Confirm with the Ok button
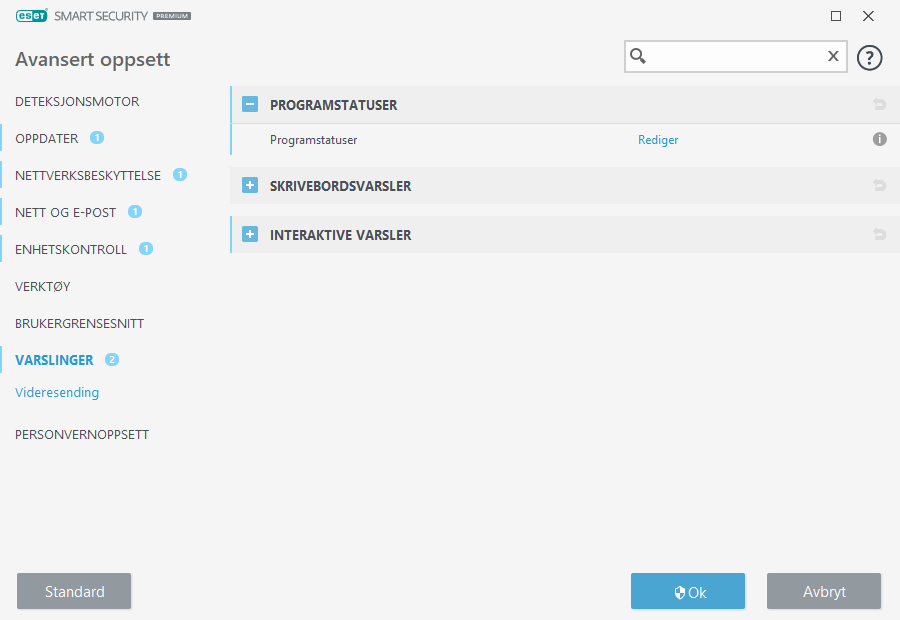The width and height of the screenshot is (900, 620). click(x=688, y=591)
